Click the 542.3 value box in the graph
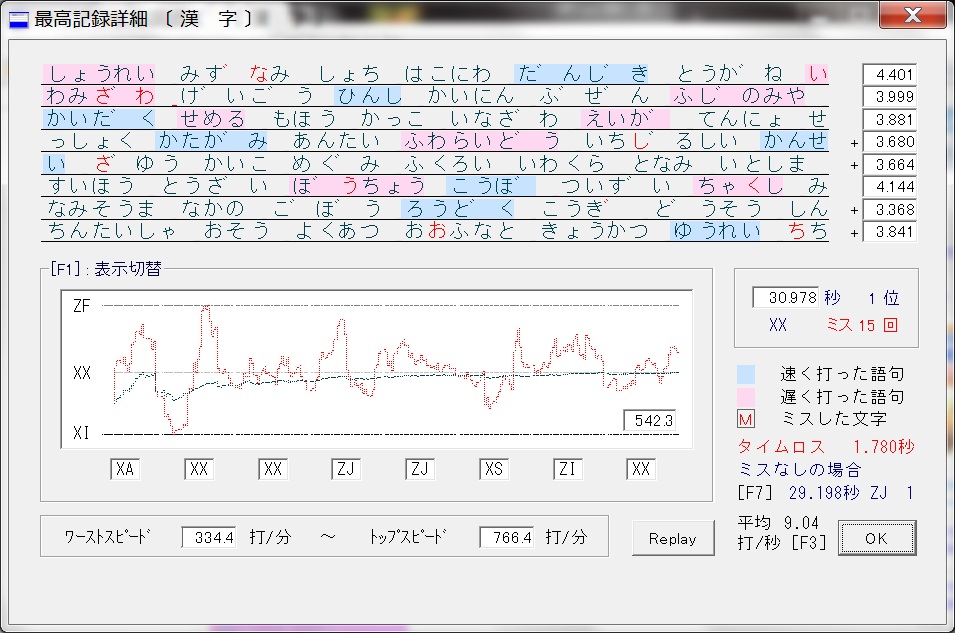This screenshot has height=633, width=955. (x=649, y=421)
